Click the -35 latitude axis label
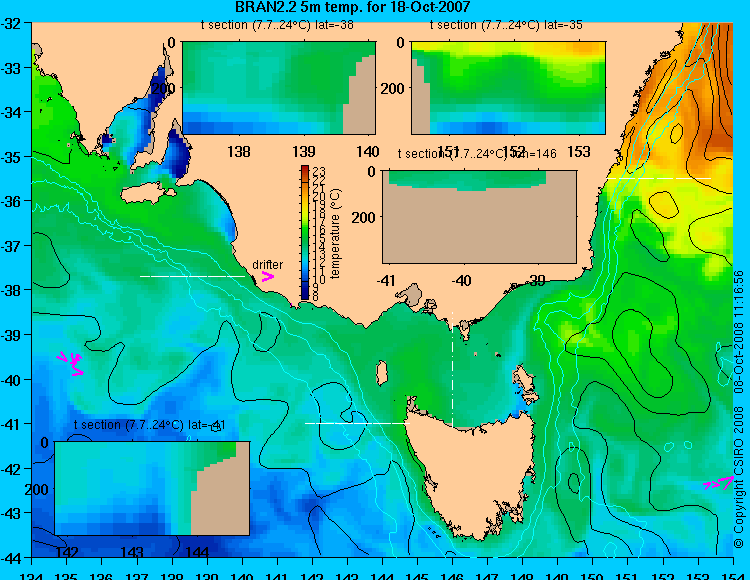This screenshot has height=580, width=750. tap(11, 157)
